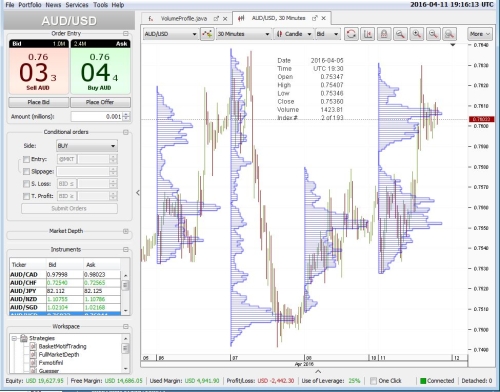
Task: Click the Place Bid button
Action: tap(38, 102)
